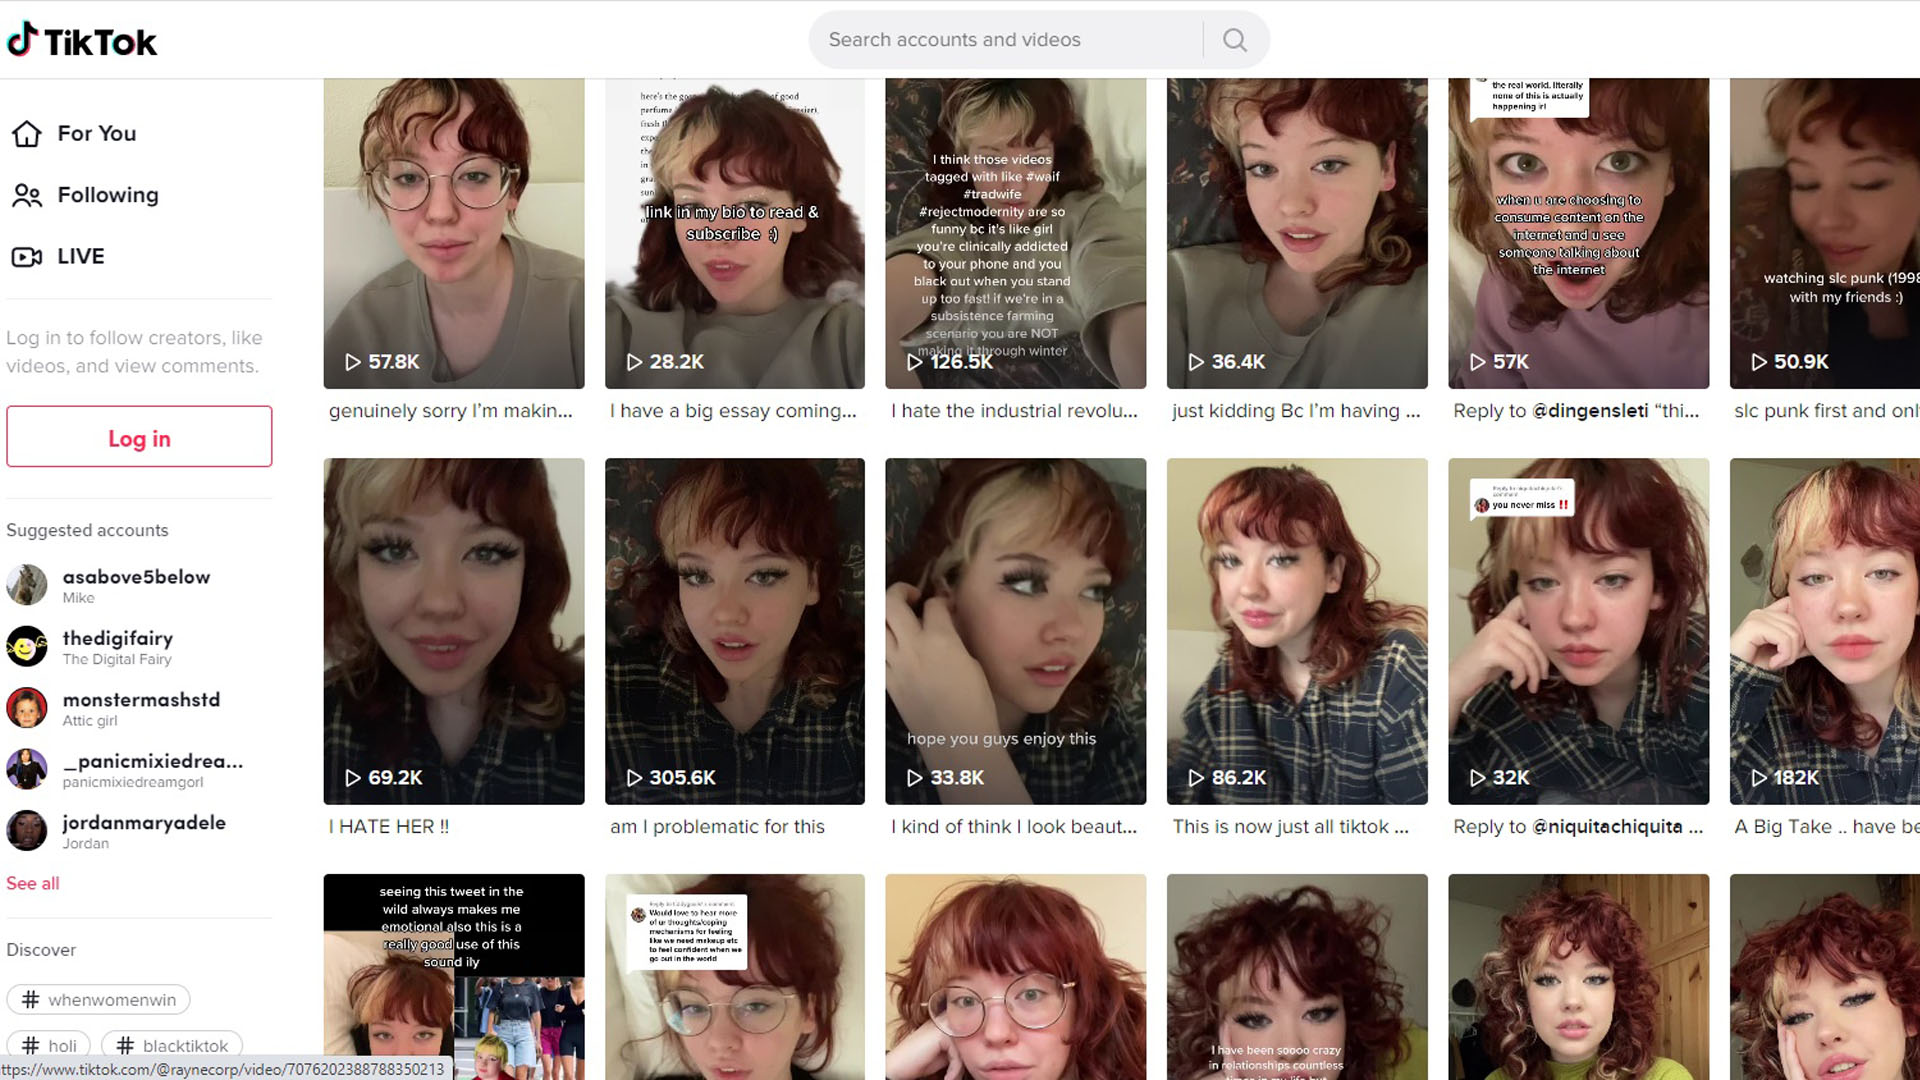The image size is (1920, 1080).
Task: Open the video with 36.4K plays
Action: click(x=1297, y=233)
